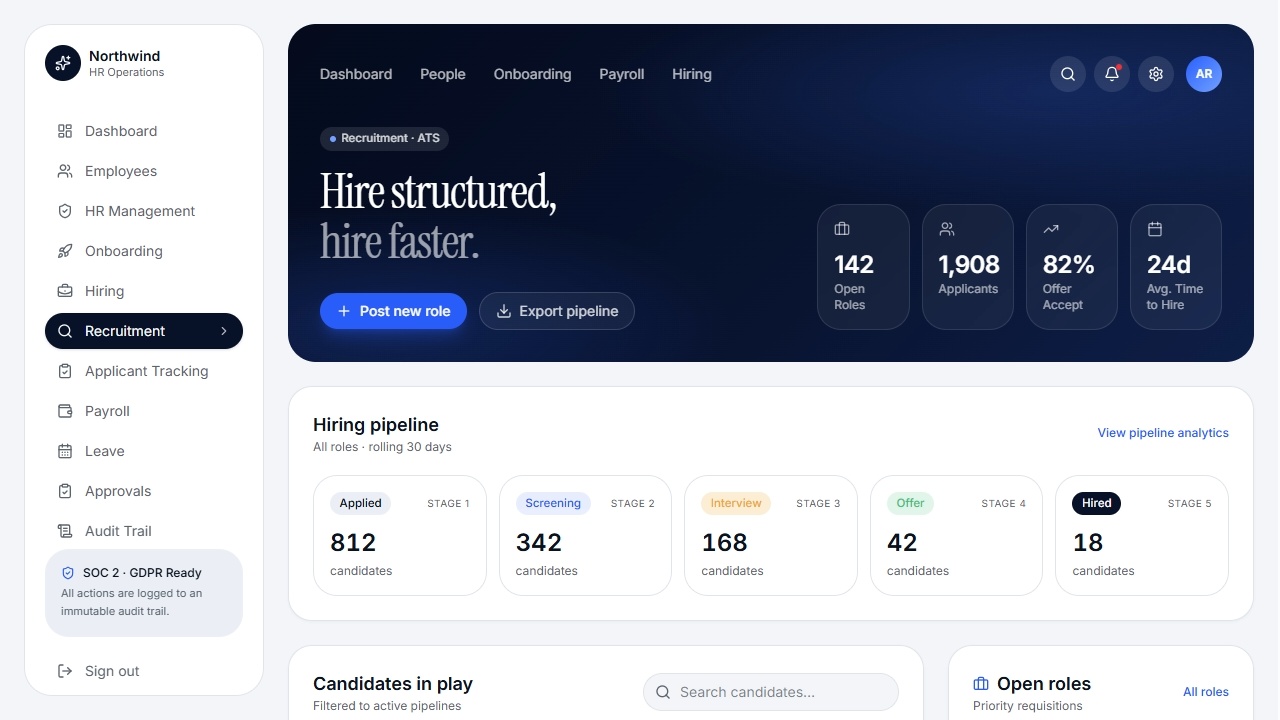Click 'Filtered to active pipelines' text
1280x720 pixels.
point(387,706)
